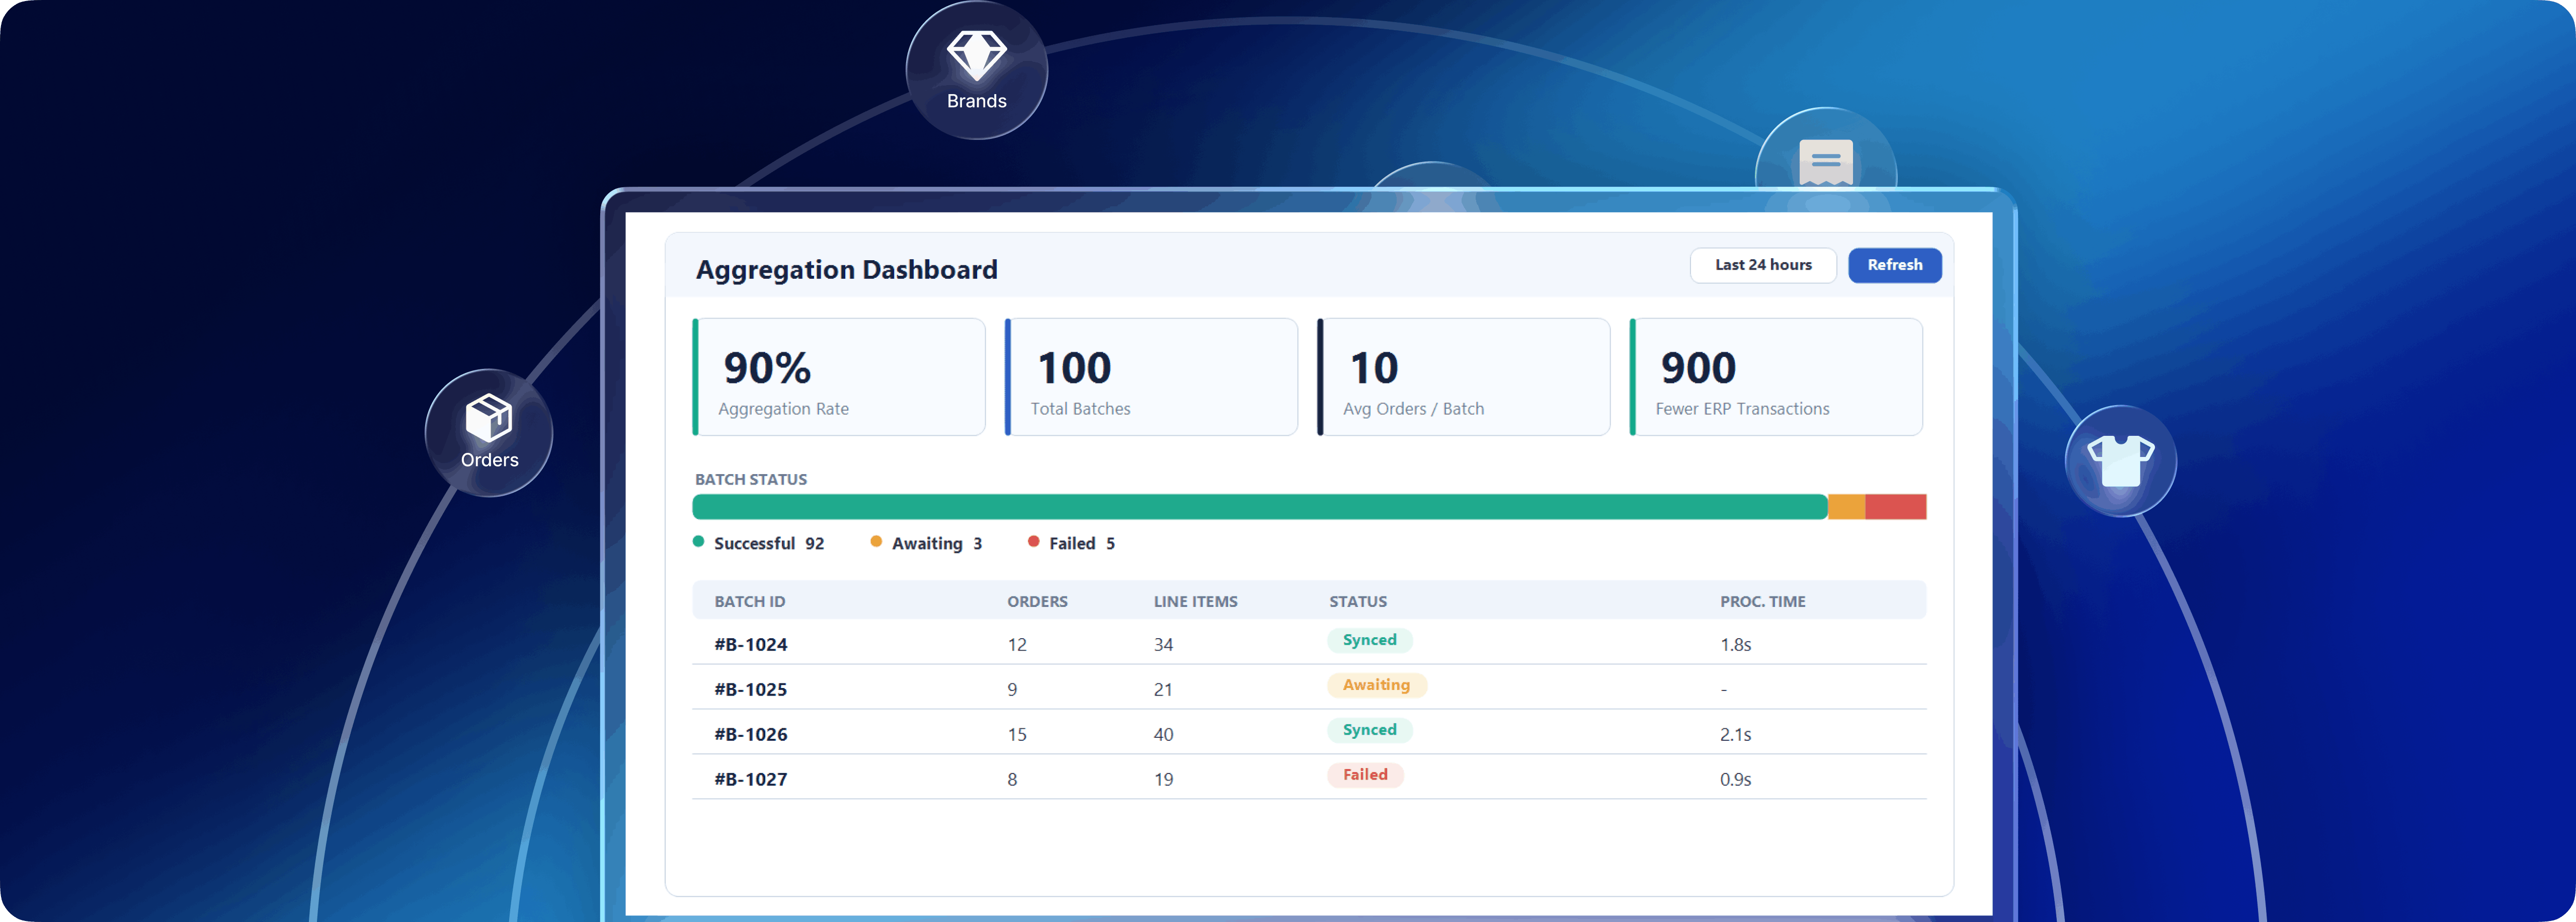Screen dimensions: 2576x922
Task: Click line items value 21 in #B-1025 row
Action: coord(1163,690)
